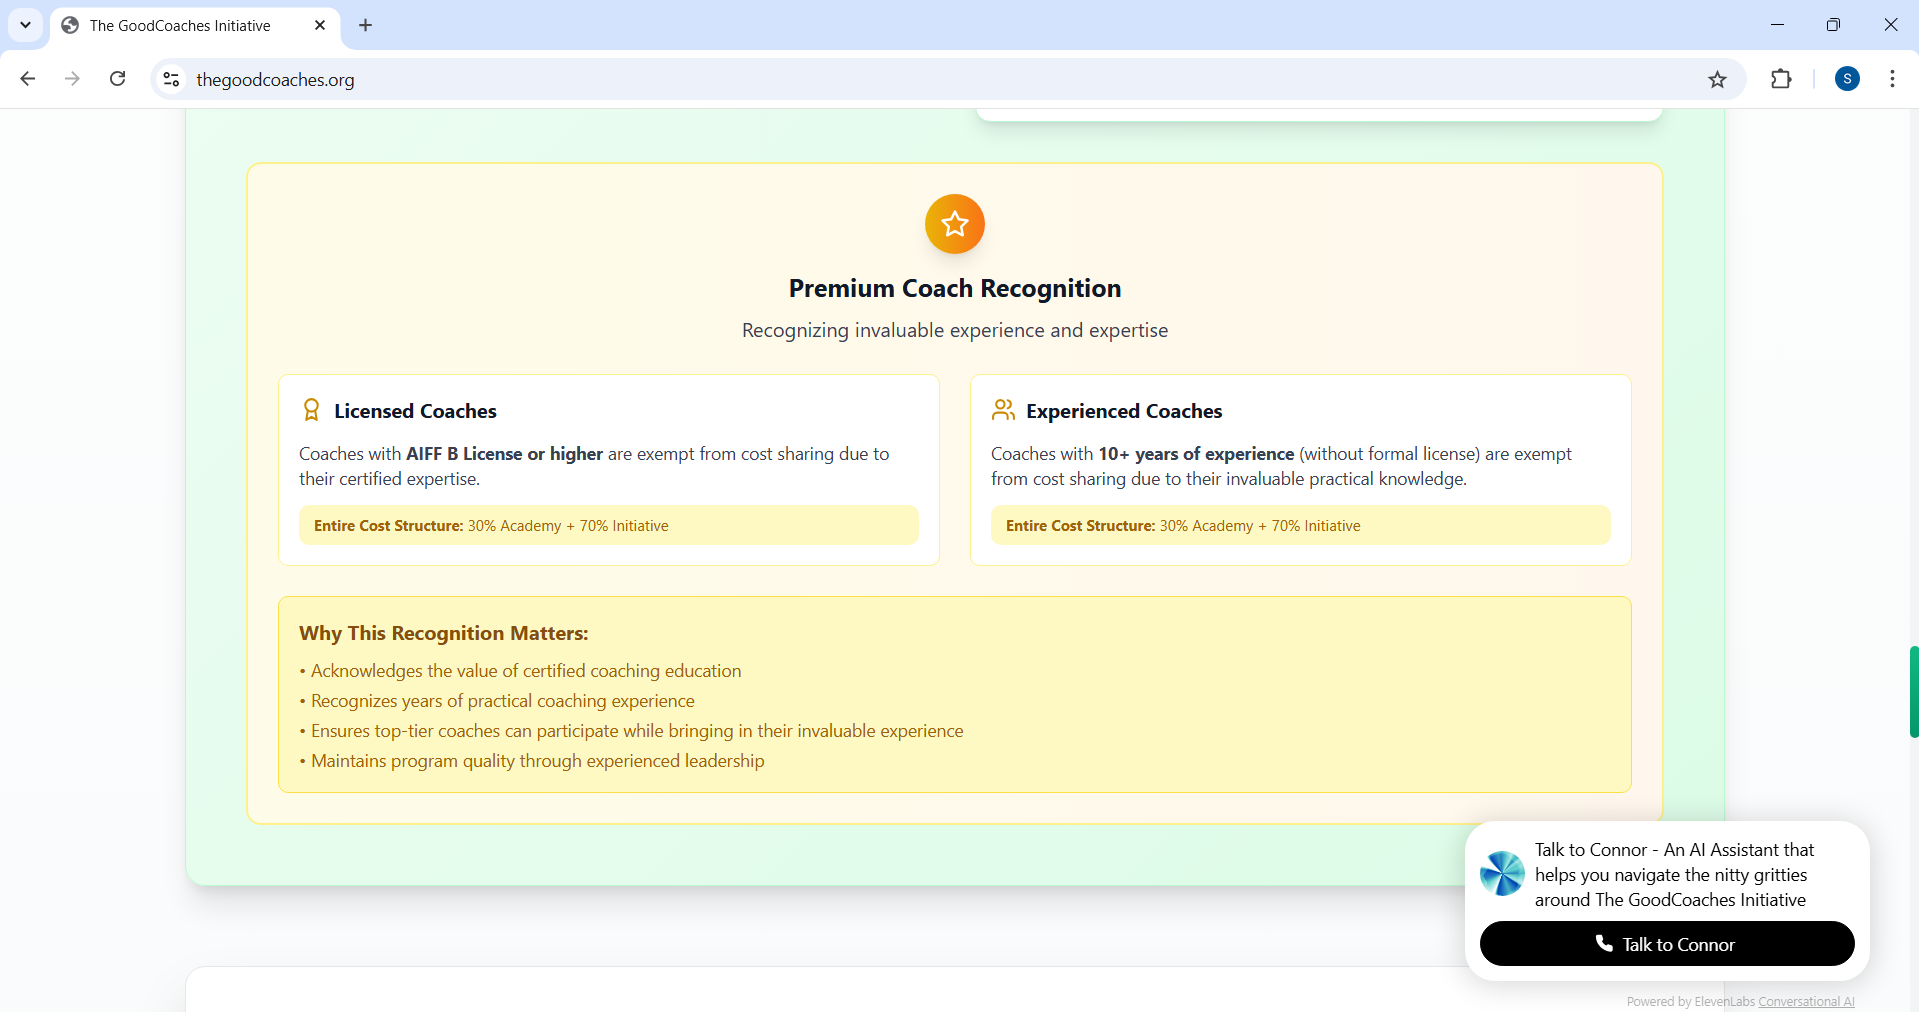Click the orange star badge icon

coord(954,224)
